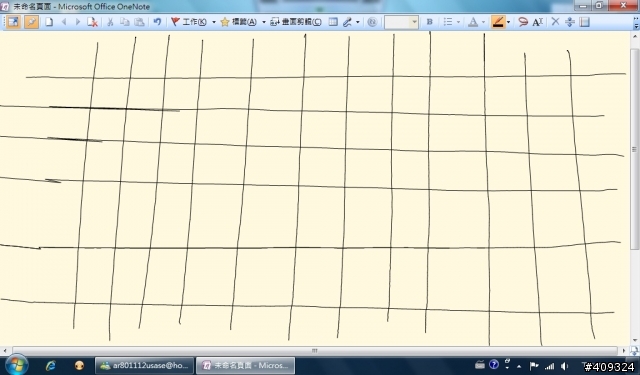Click the 標籤(A) tag star button
640x375 pixels.
point(238,22)
